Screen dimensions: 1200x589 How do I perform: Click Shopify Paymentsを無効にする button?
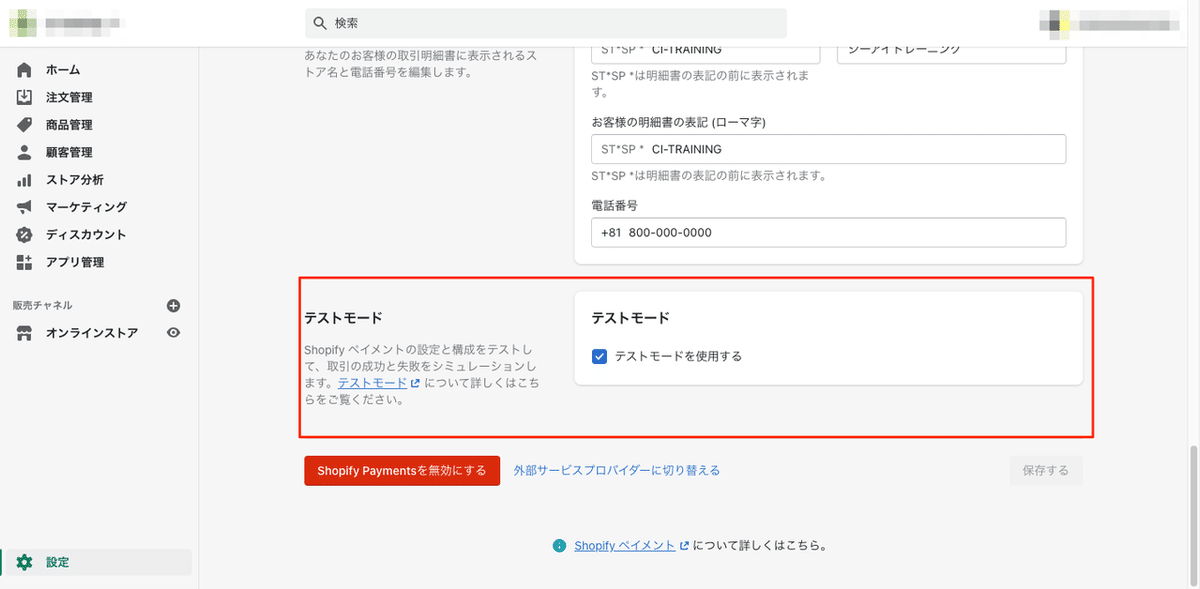point(402,470)
